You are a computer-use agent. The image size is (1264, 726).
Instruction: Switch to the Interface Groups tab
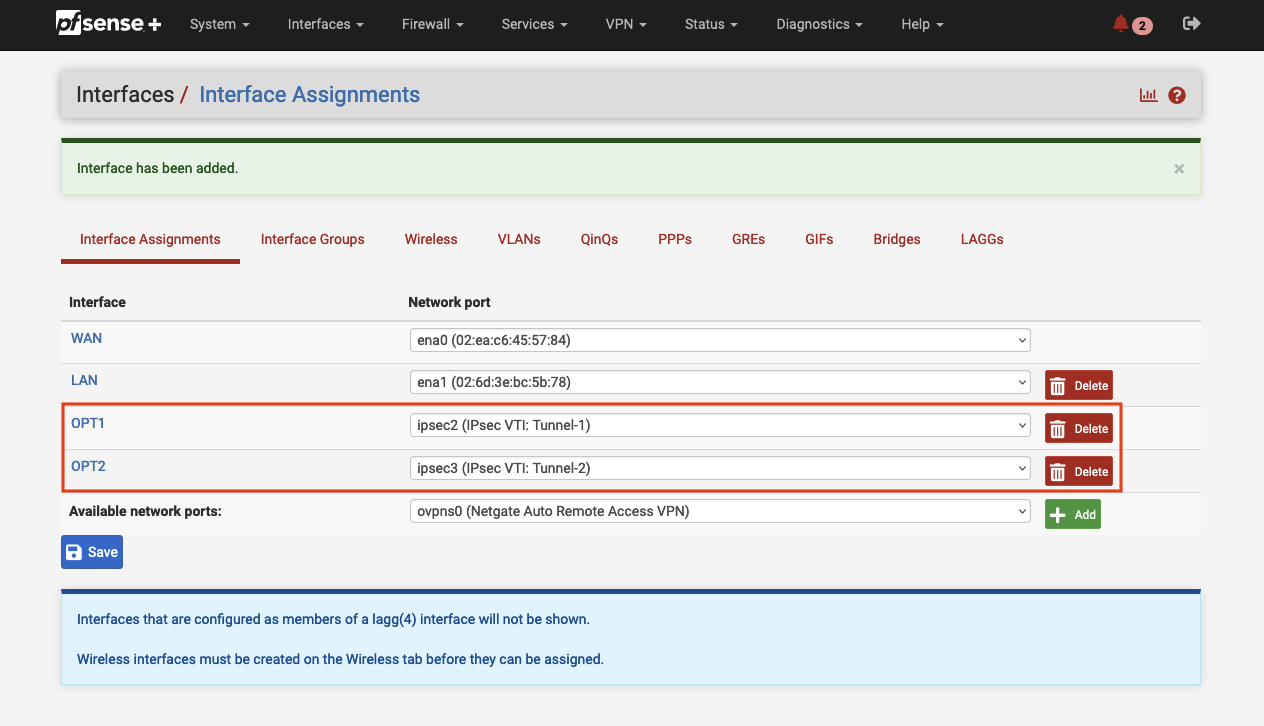coord(312,239)
